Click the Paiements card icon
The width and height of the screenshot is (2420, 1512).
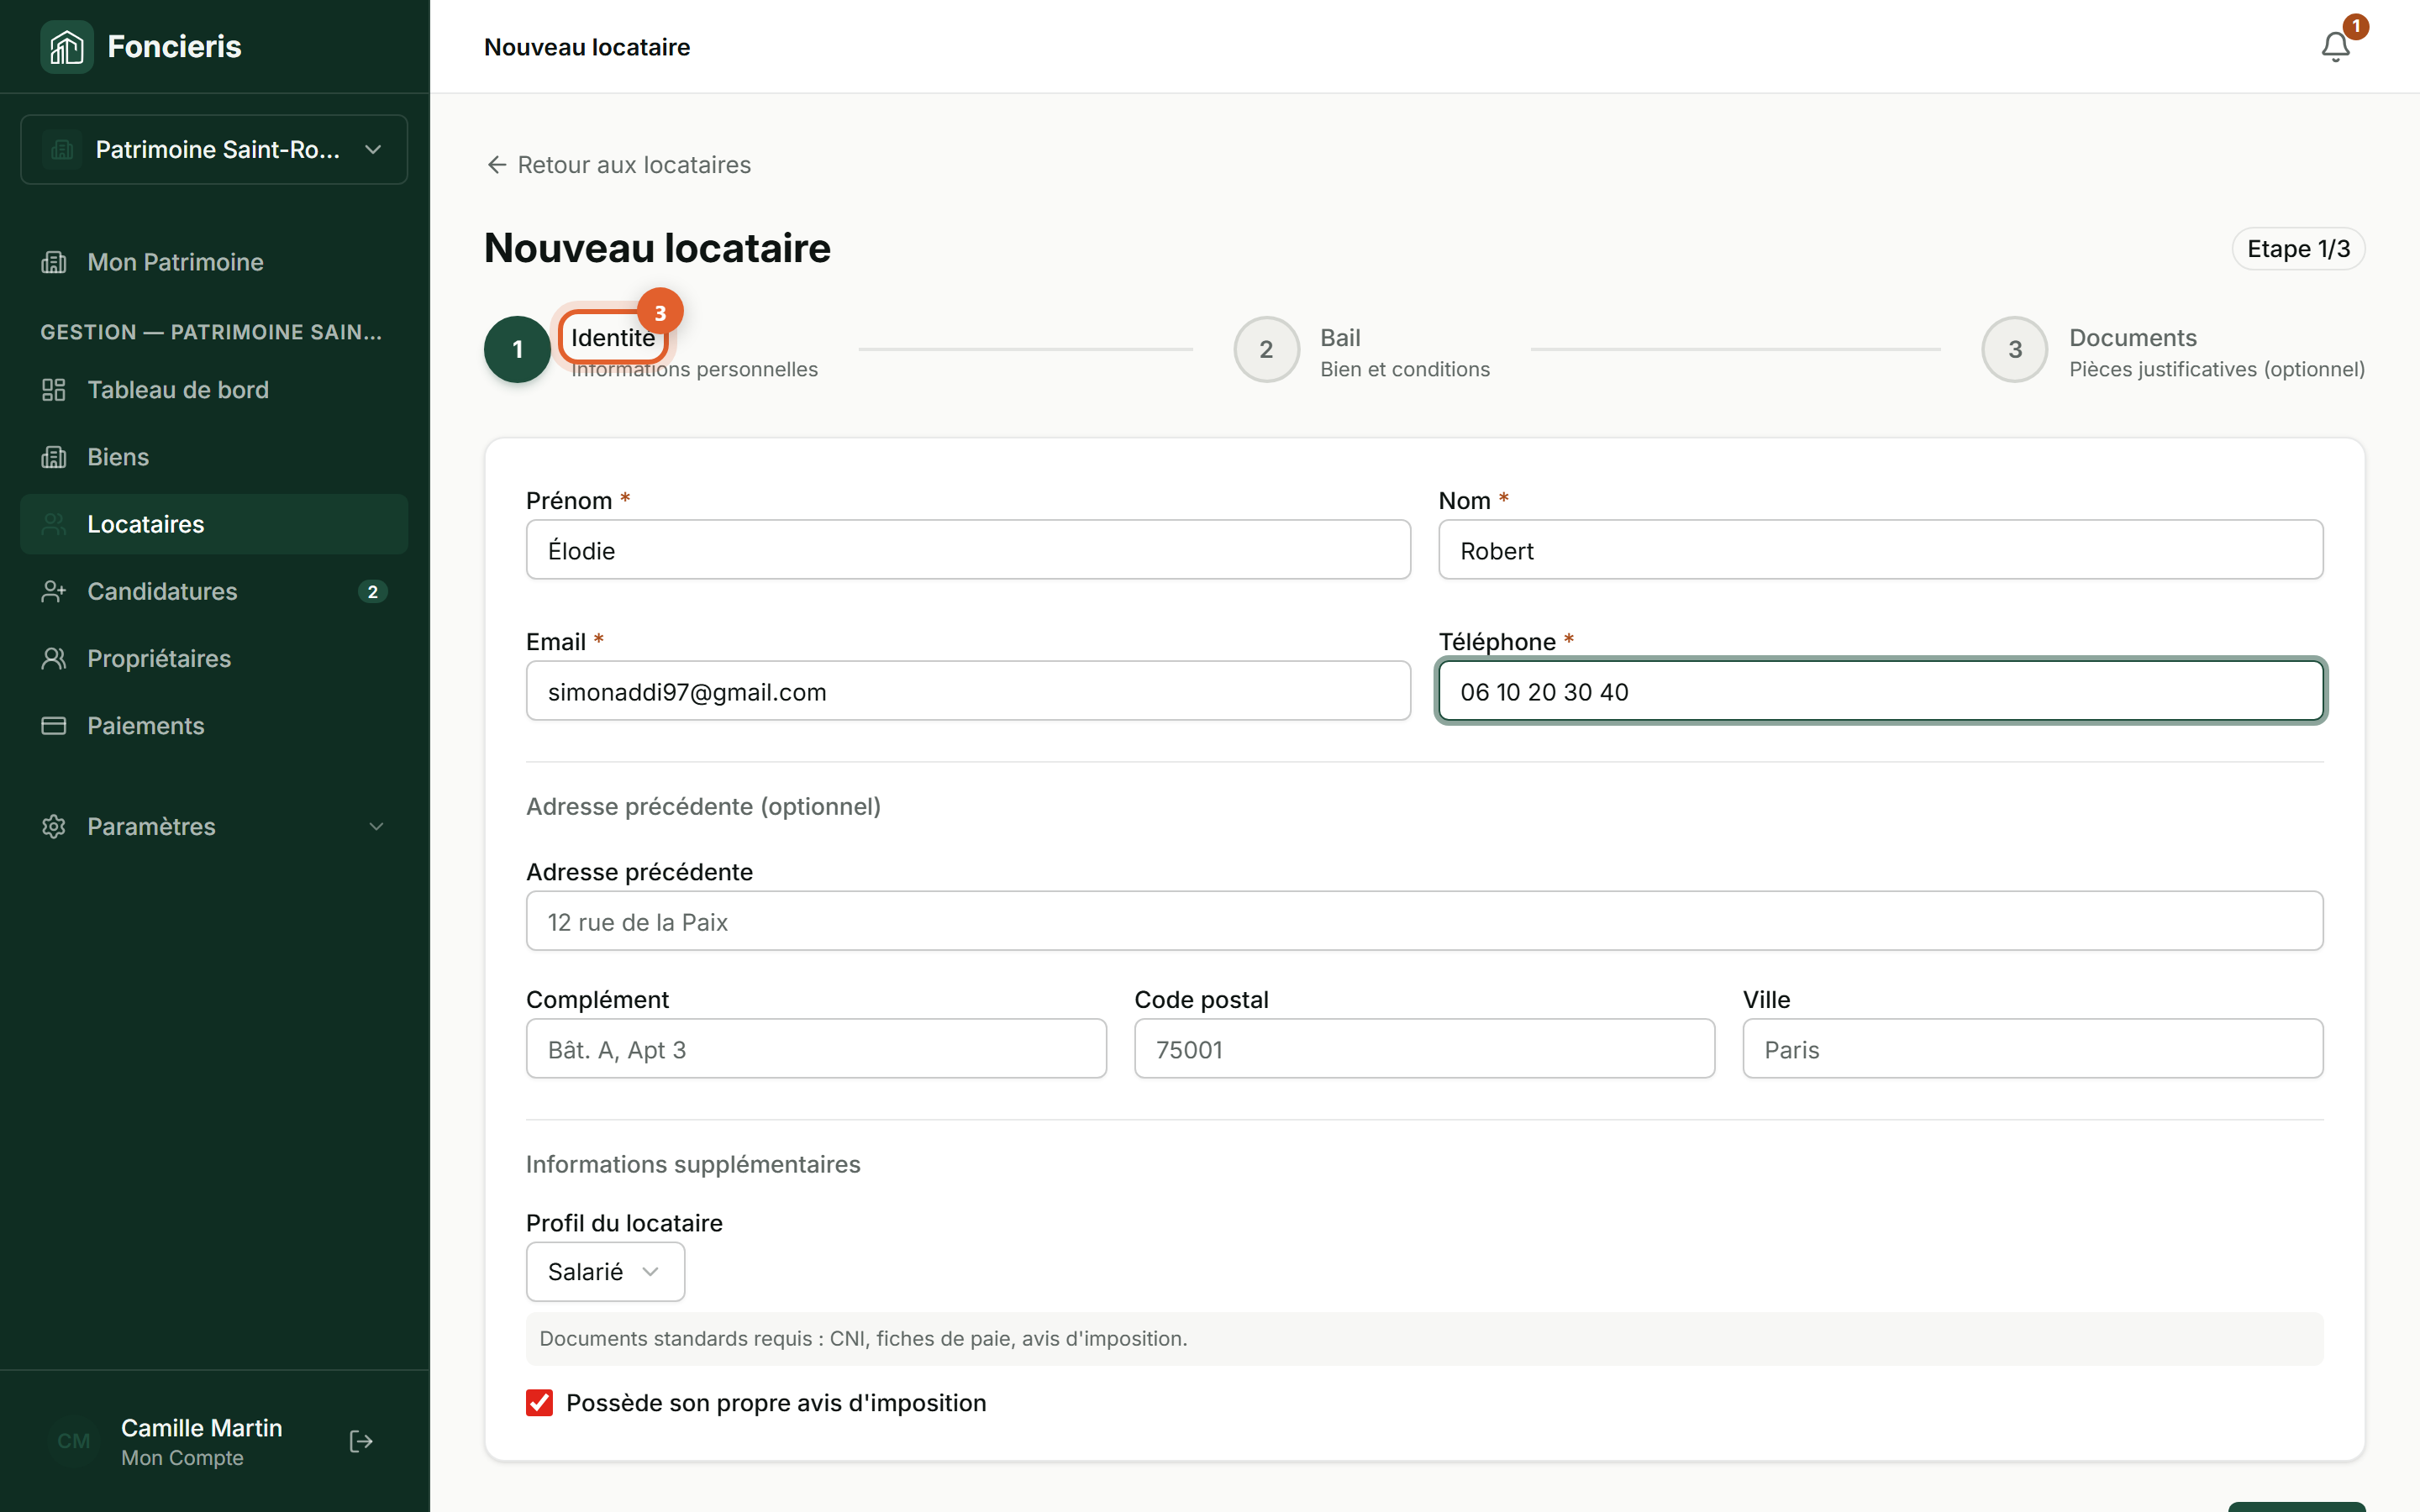point(54,726)
